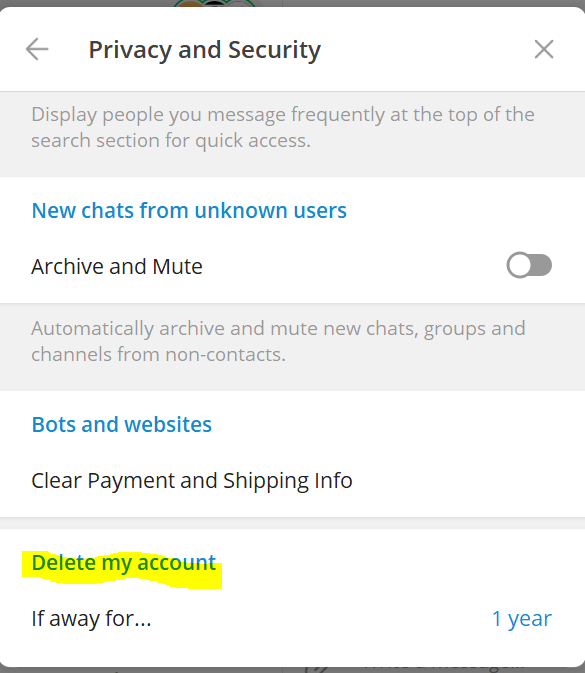Open the If away for... setting

(292, 619)
